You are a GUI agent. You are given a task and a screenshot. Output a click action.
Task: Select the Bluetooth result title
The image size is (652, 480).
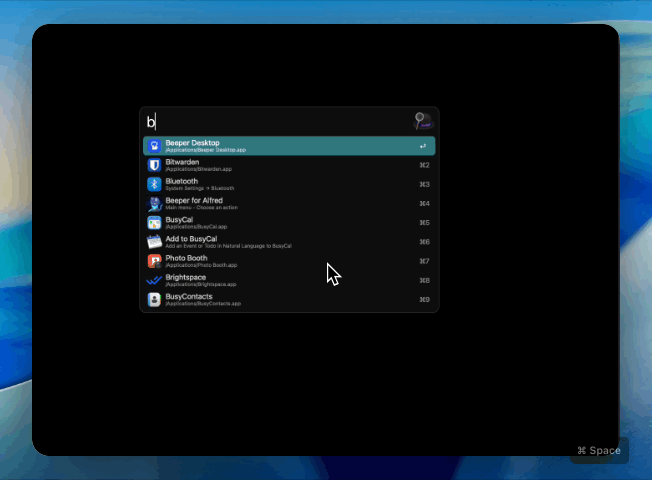182,181
